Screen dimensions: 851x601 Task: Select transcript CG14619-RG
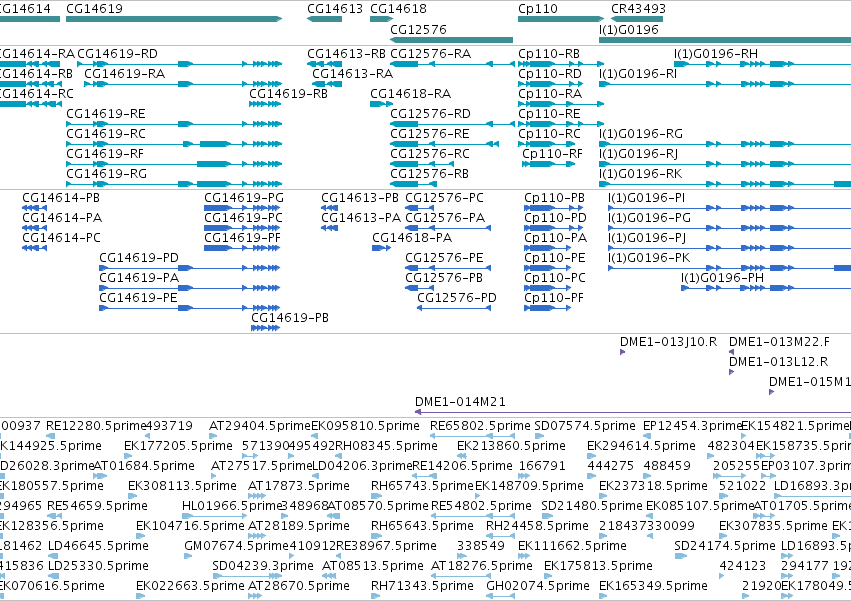(106, 174)
